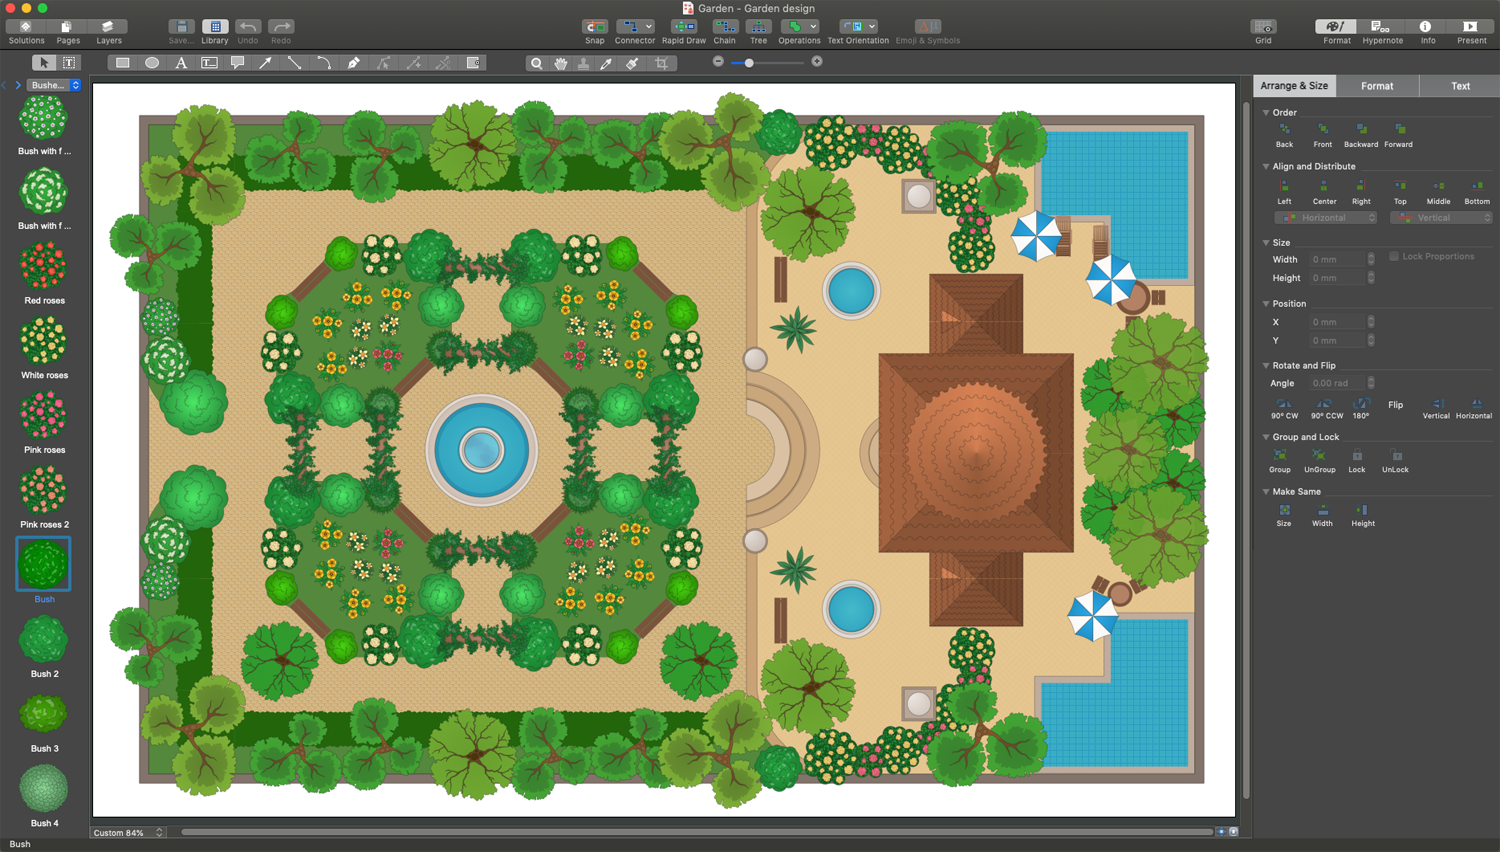The image size is (1500, 852).
Task: Select the Bush 3 library shape
Action: click(x=44, y=720)
